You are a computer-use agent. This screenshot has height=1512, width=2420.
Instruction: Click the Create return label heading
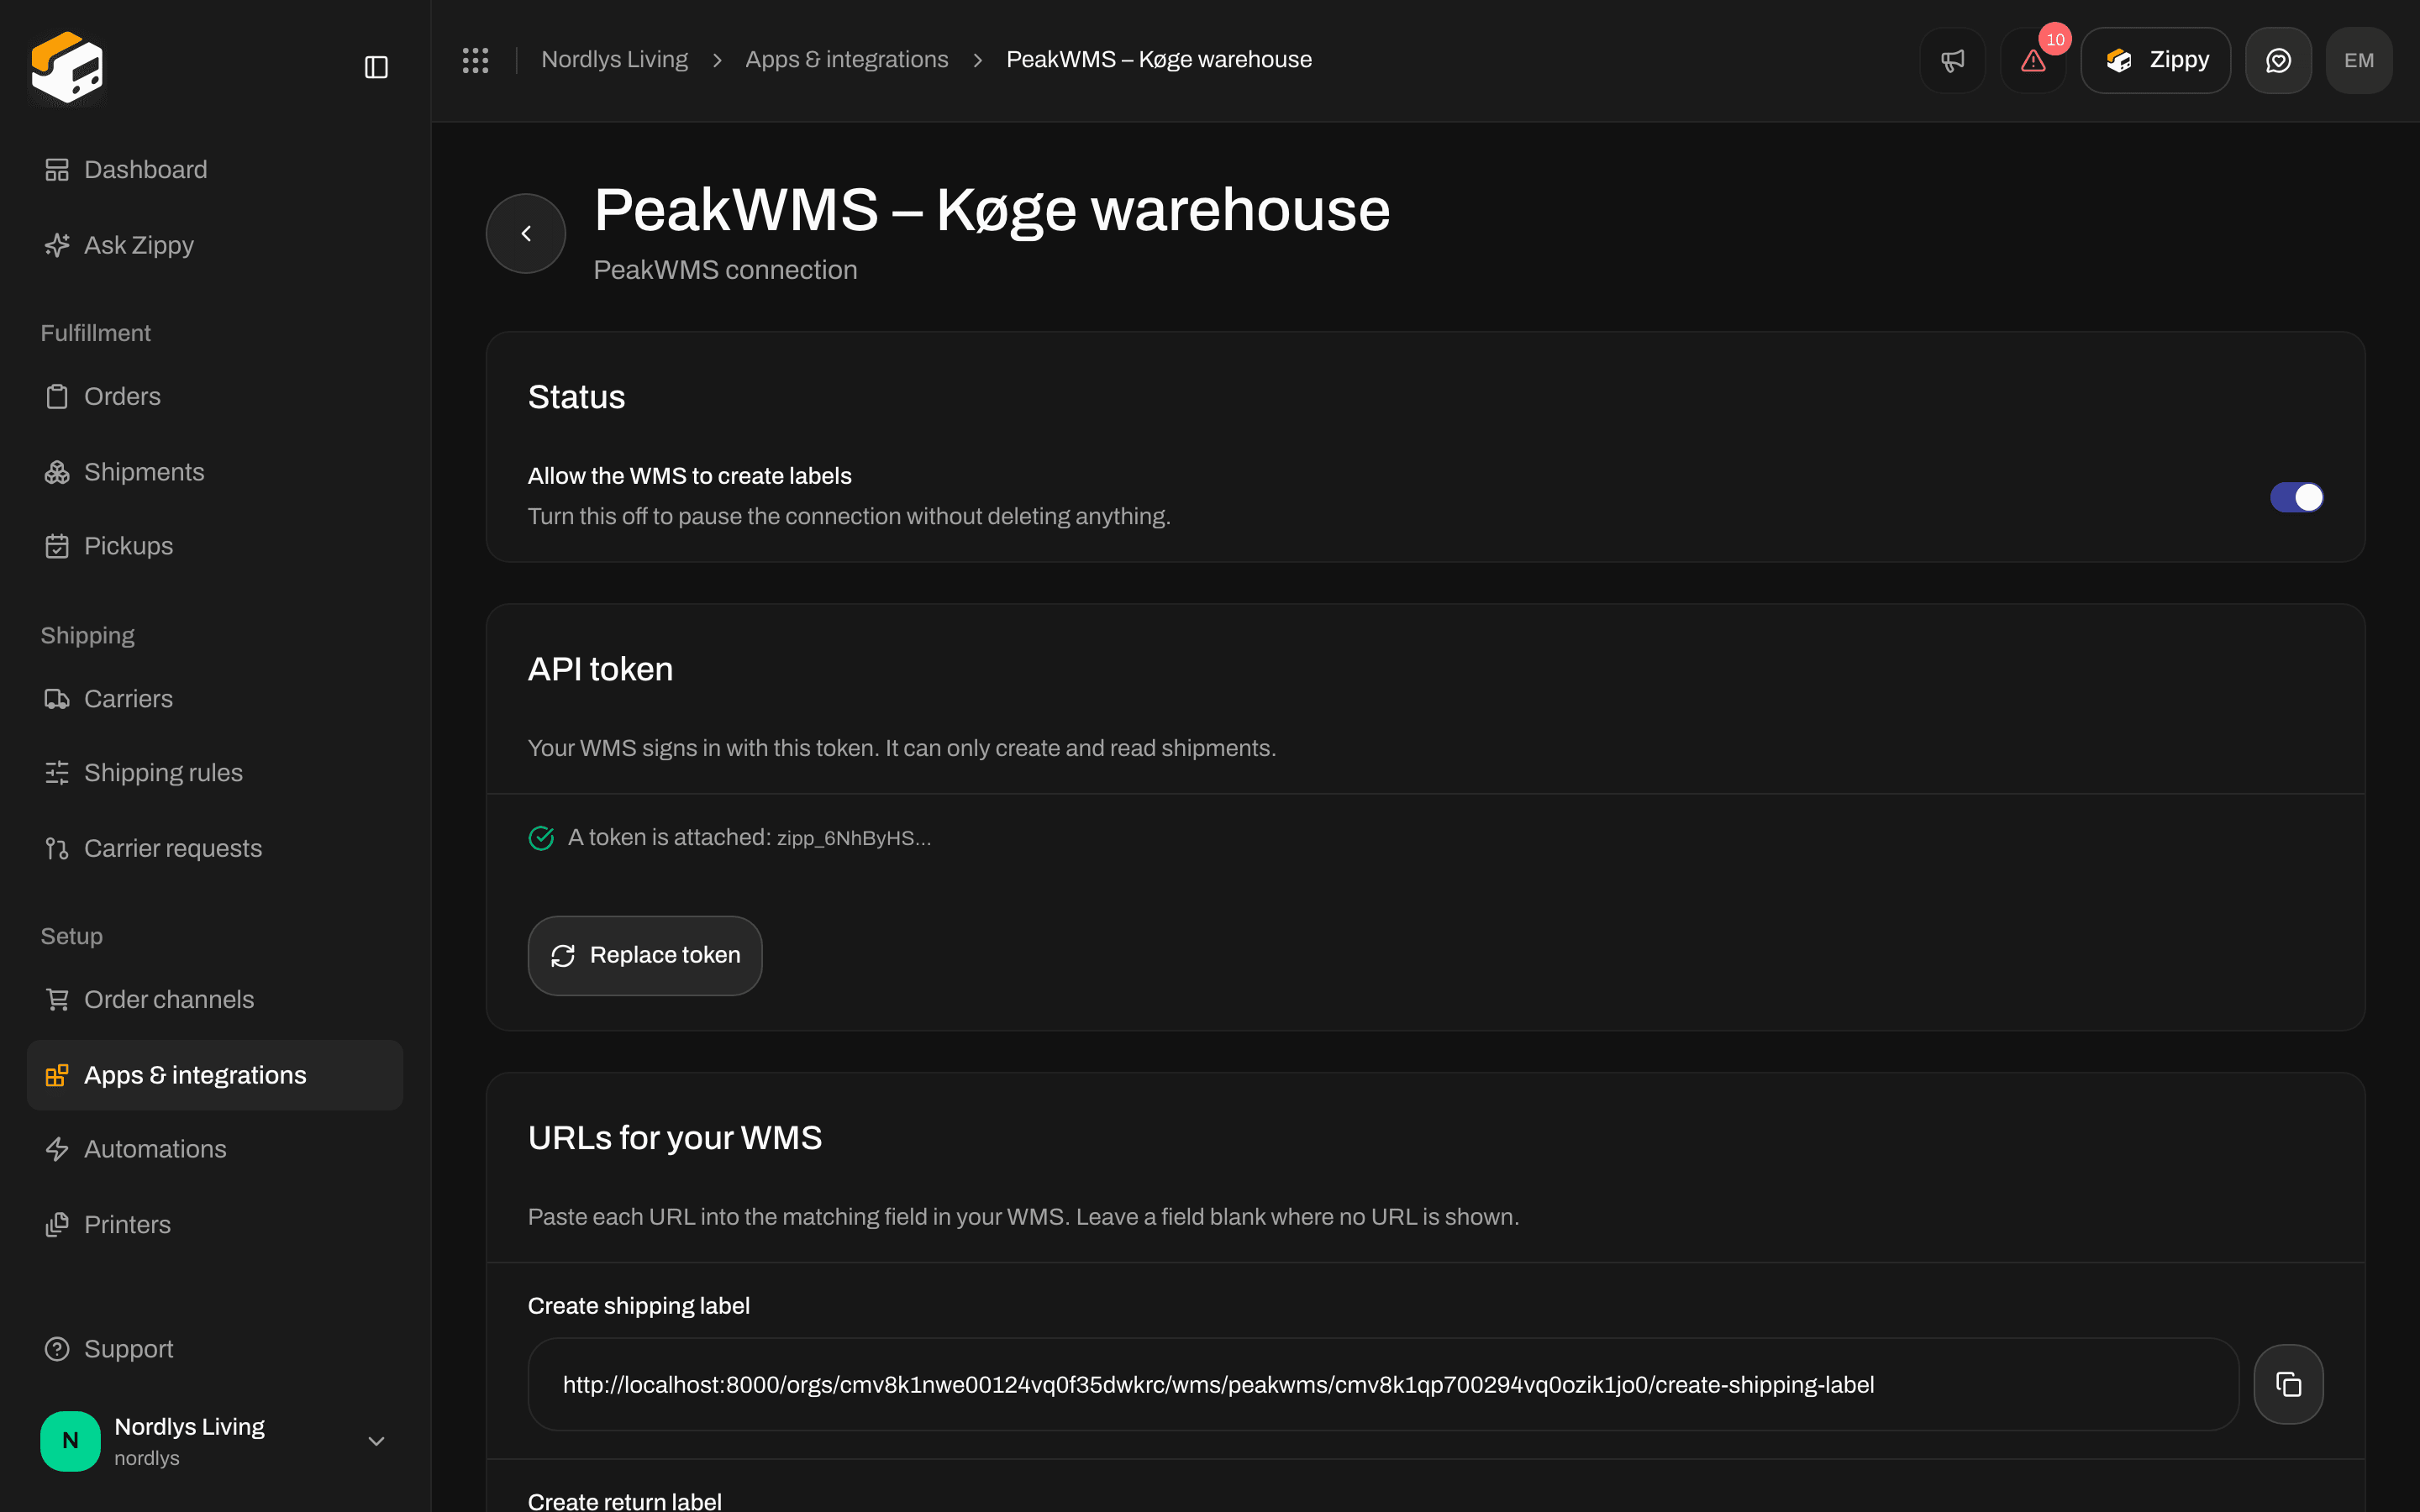coord(624,1500)
